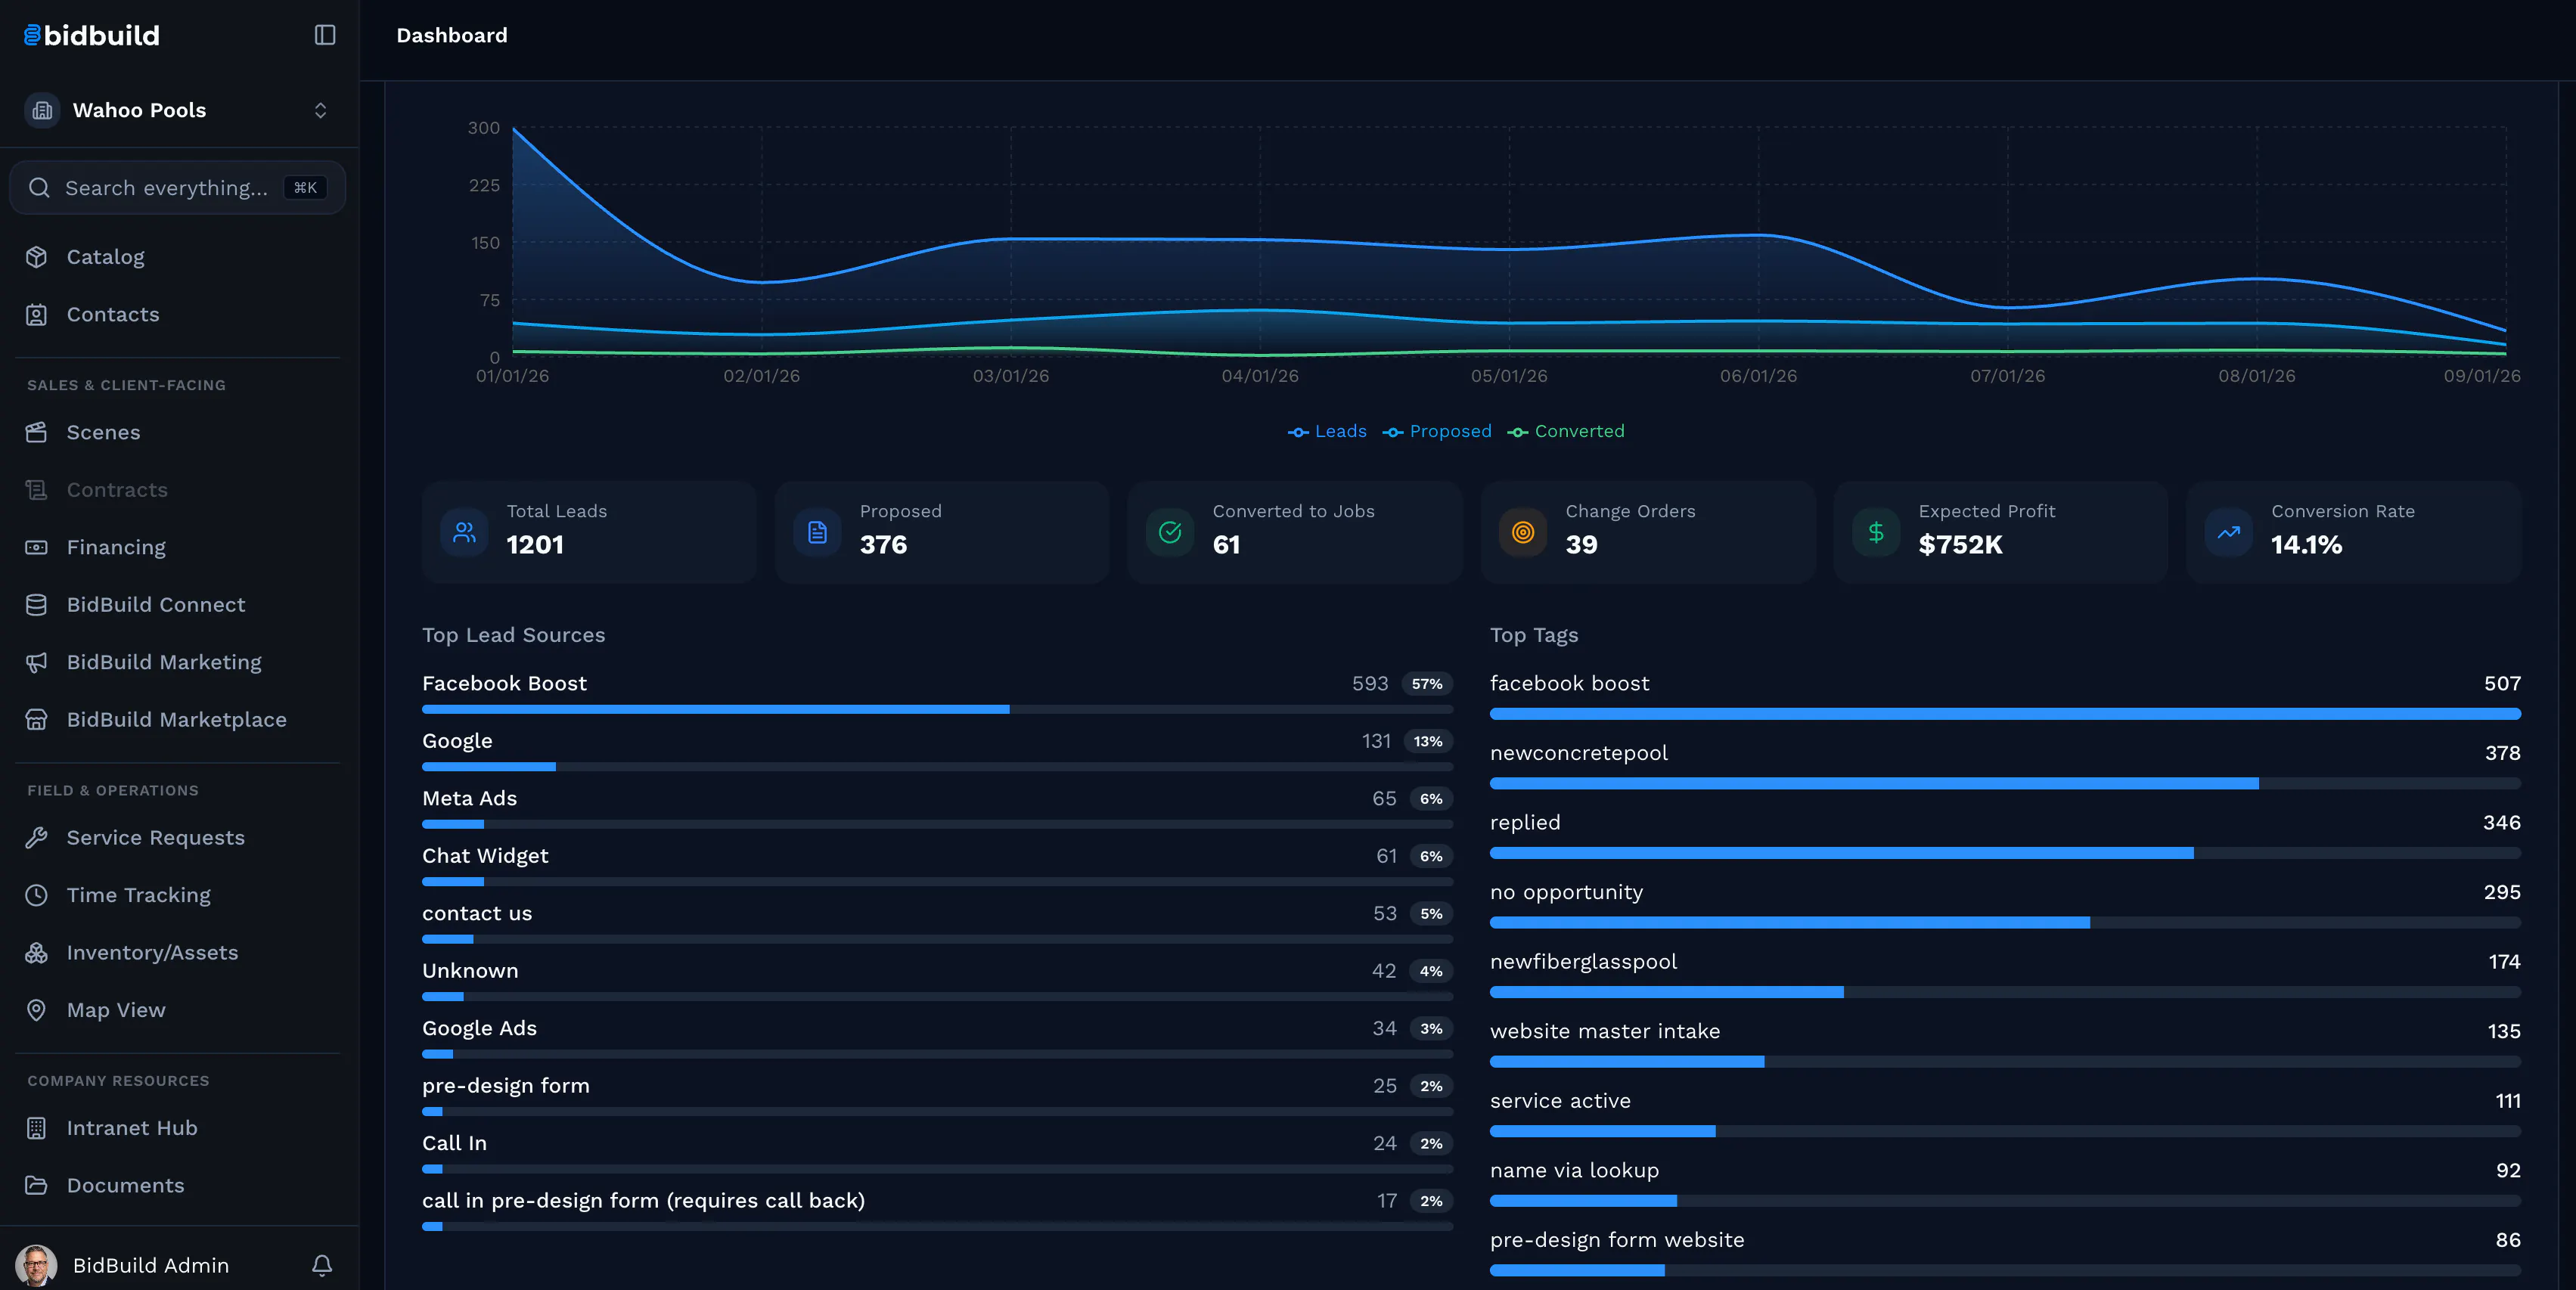
Task: Click the Map View pin icon
Action: coord(37,1010)
